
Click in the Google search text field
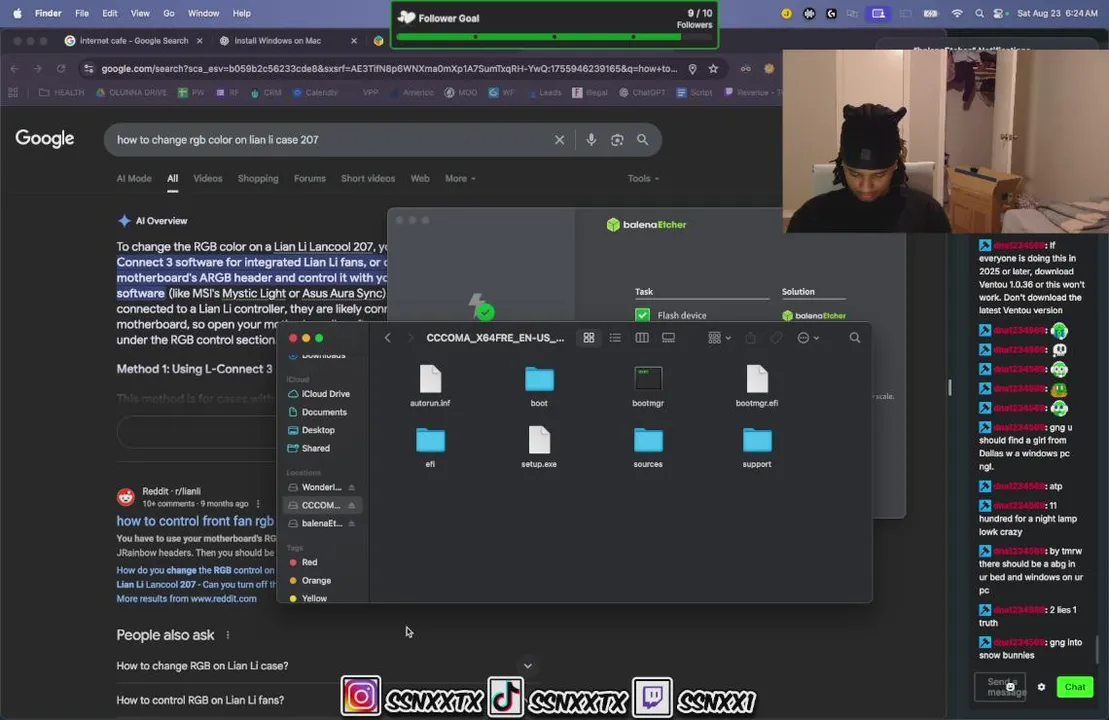tap(332, 140)
